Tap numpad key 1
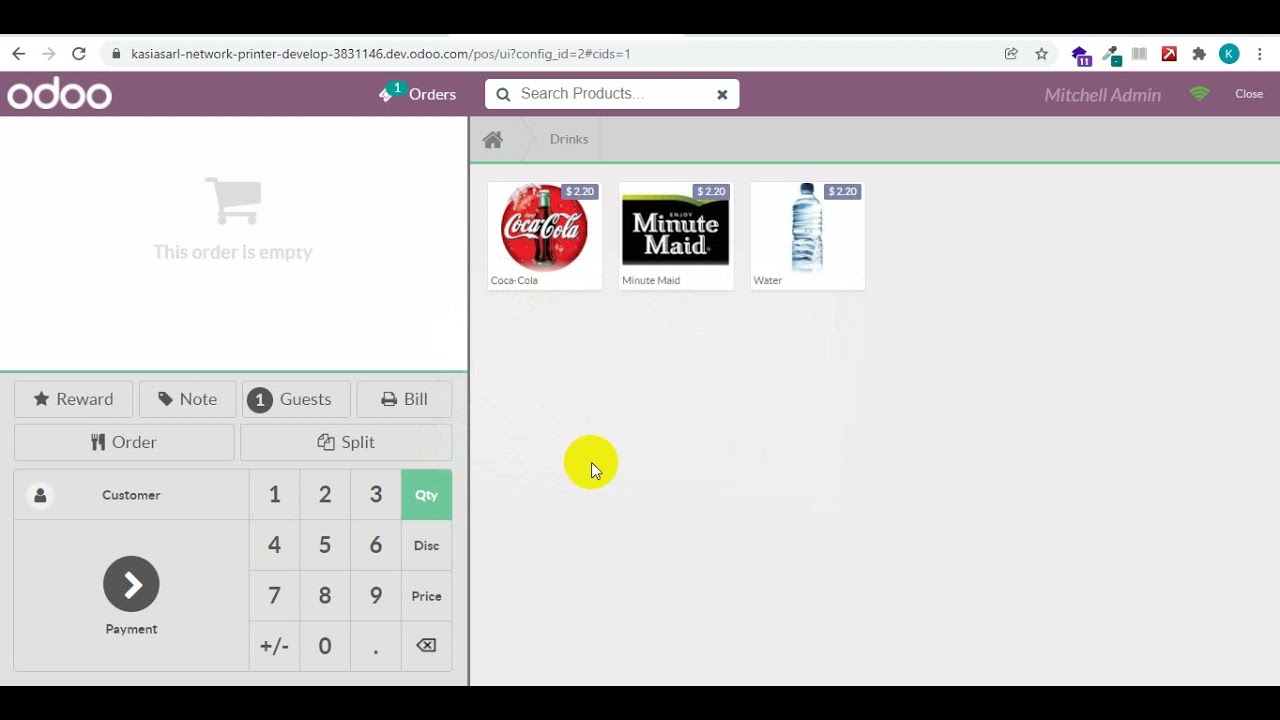1280x720 pixels. coord(274,495)
